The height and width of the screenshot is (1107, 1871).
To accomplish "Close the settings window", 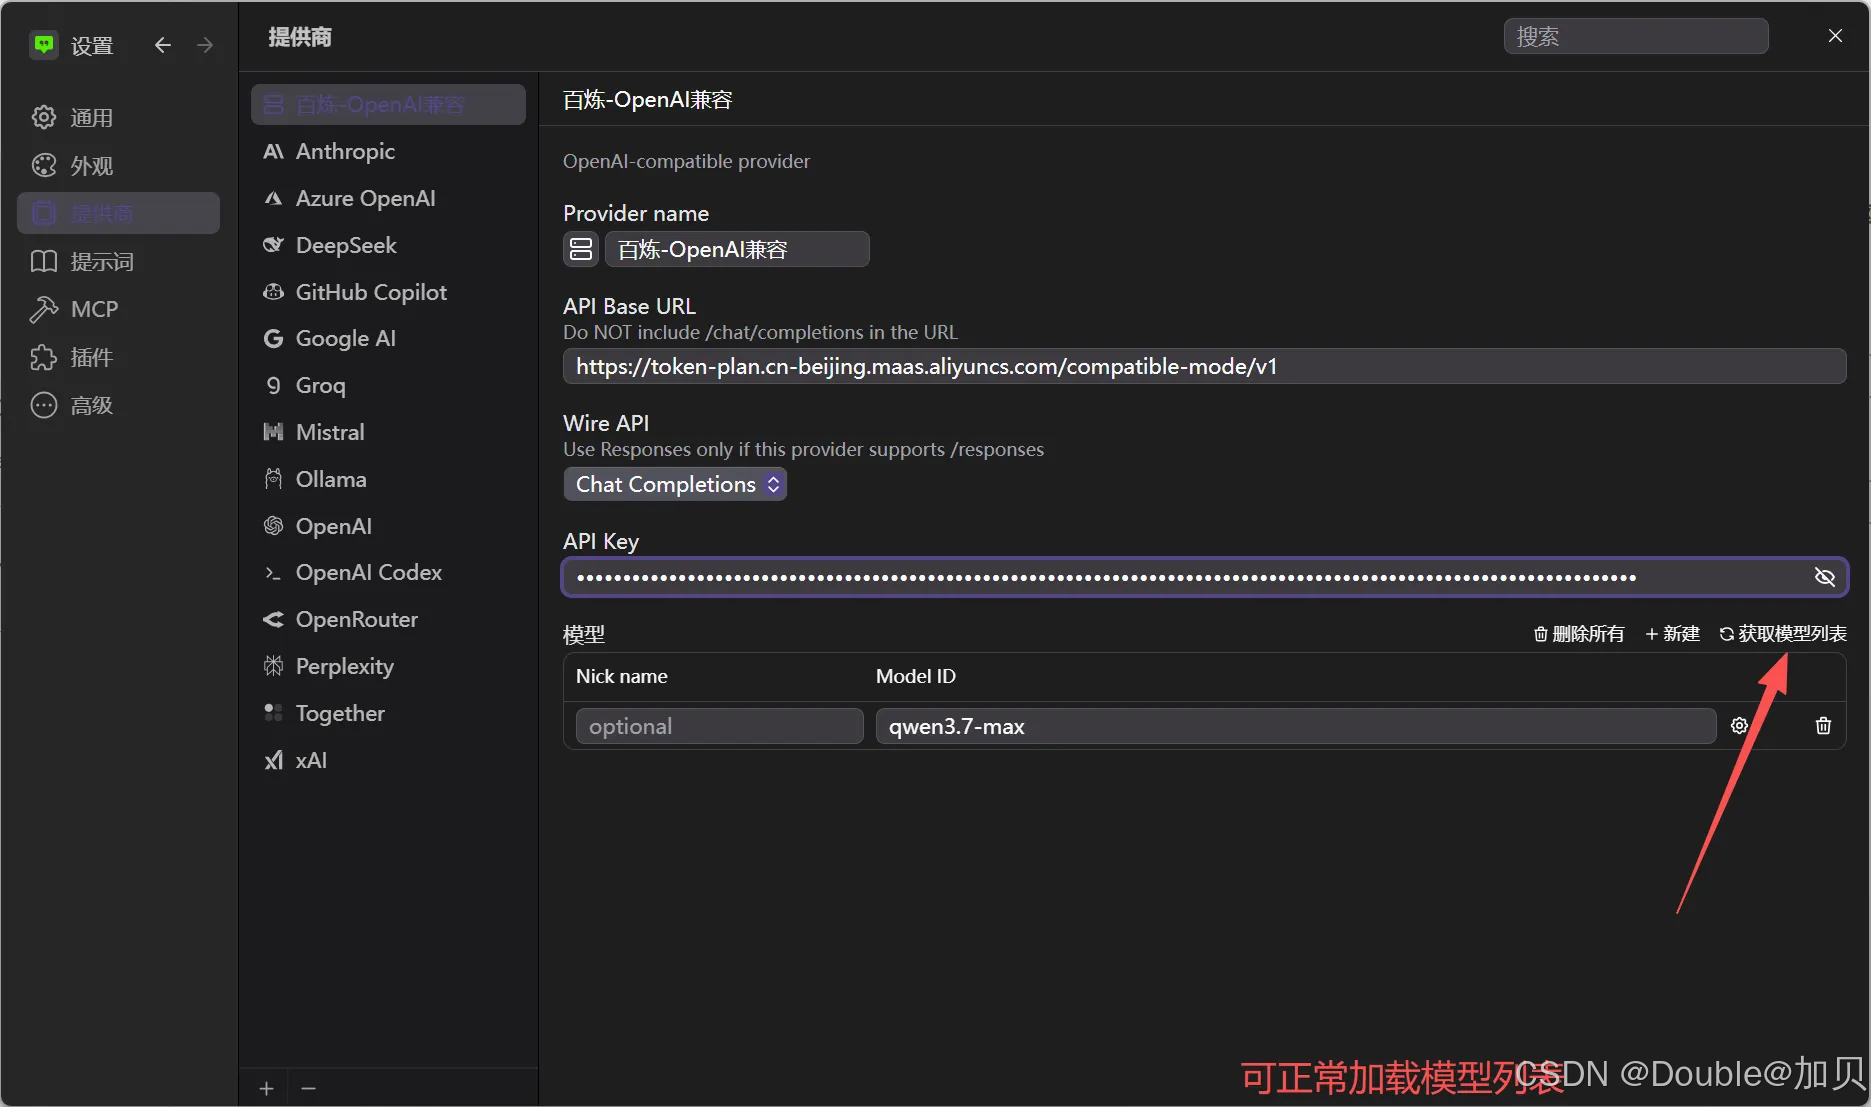I will (1835, 36).
